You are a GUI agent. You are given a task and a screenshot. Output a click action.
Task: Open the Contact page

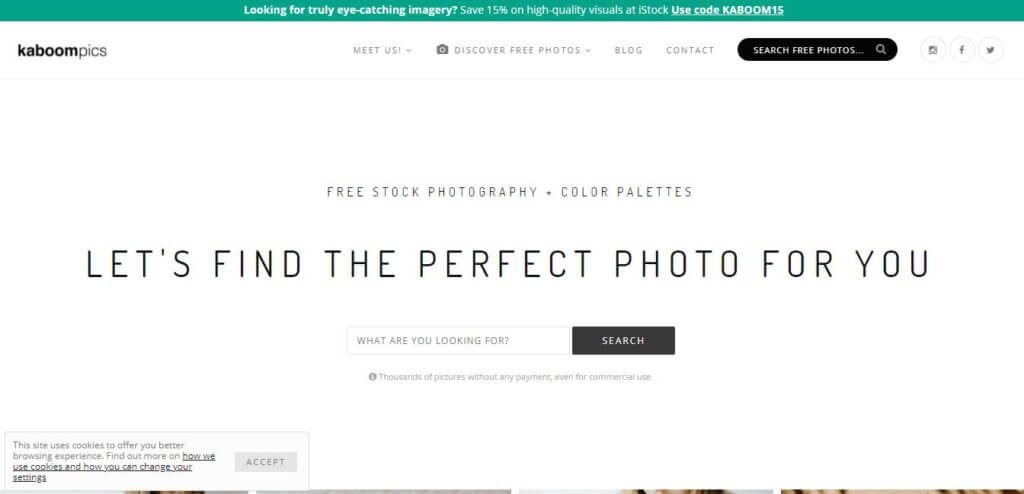click(690, 50)
